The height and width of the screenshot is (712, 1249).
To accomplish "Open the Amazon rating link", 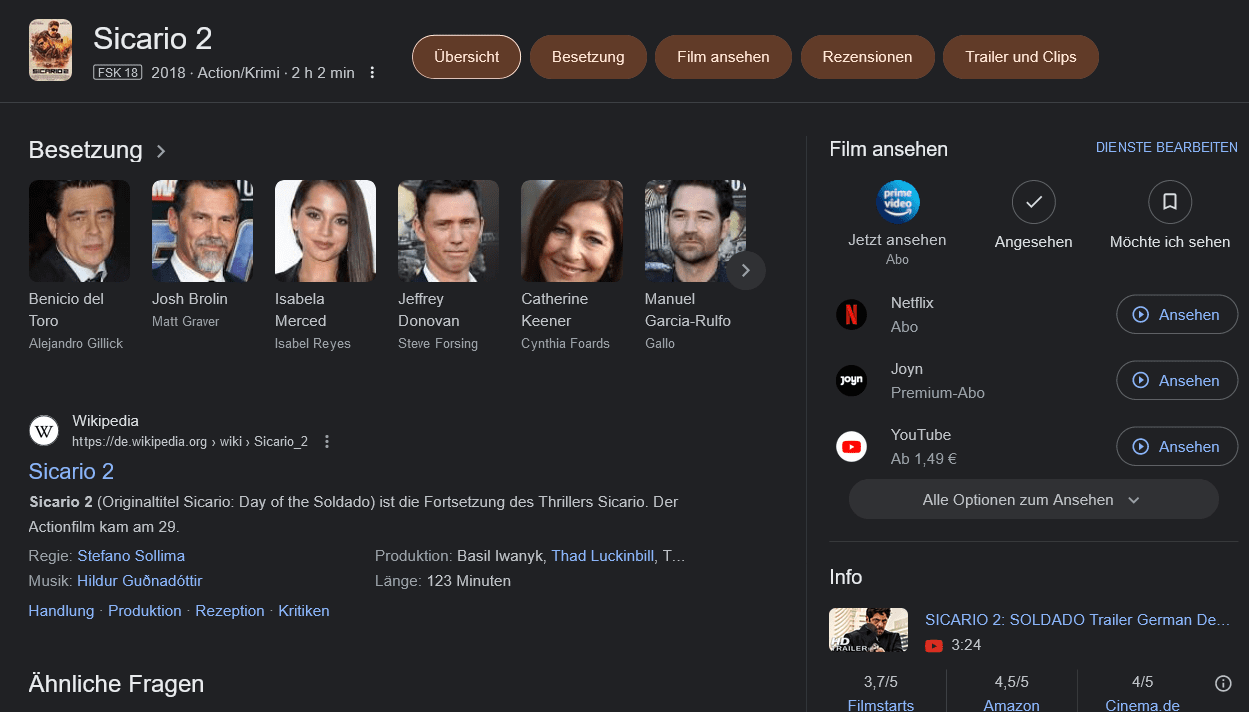I will point(1011,705).
